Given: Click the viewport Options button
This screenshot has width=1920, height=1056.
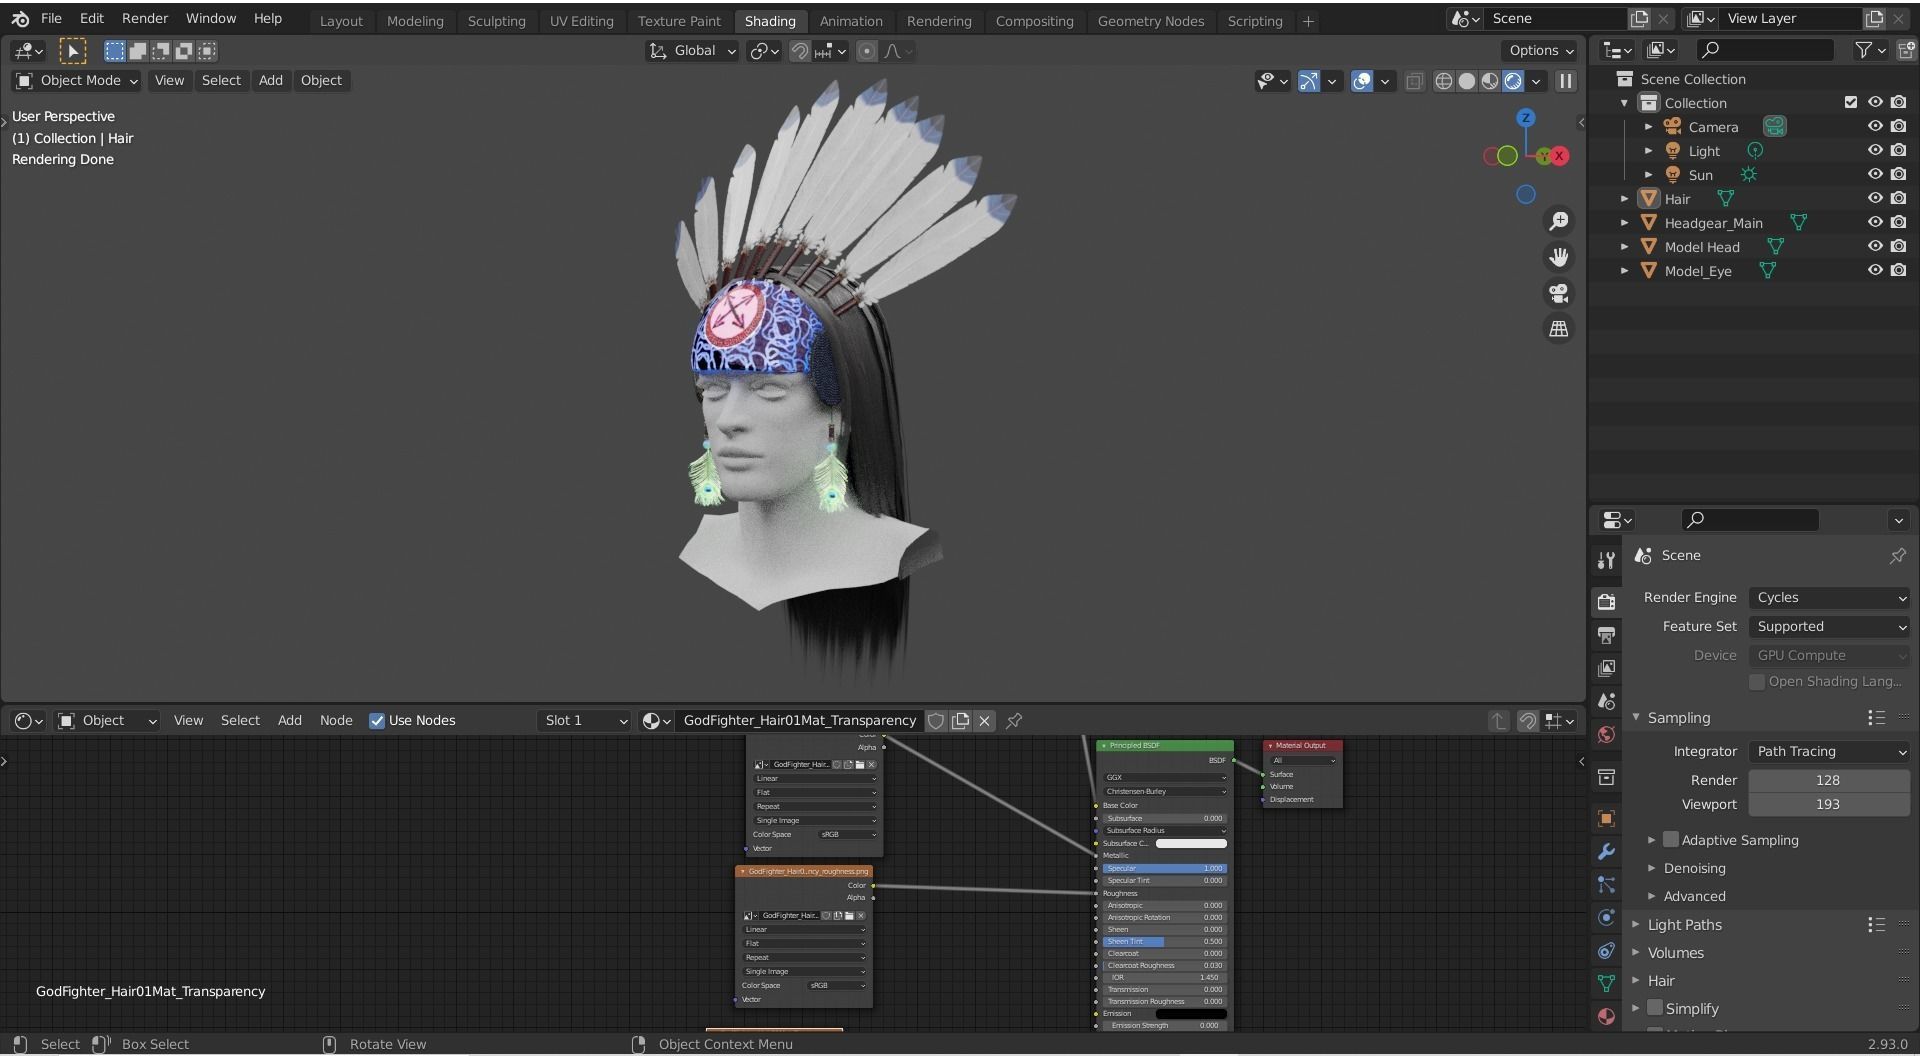Looking at the screenshot, I should tap(1541, 51).
